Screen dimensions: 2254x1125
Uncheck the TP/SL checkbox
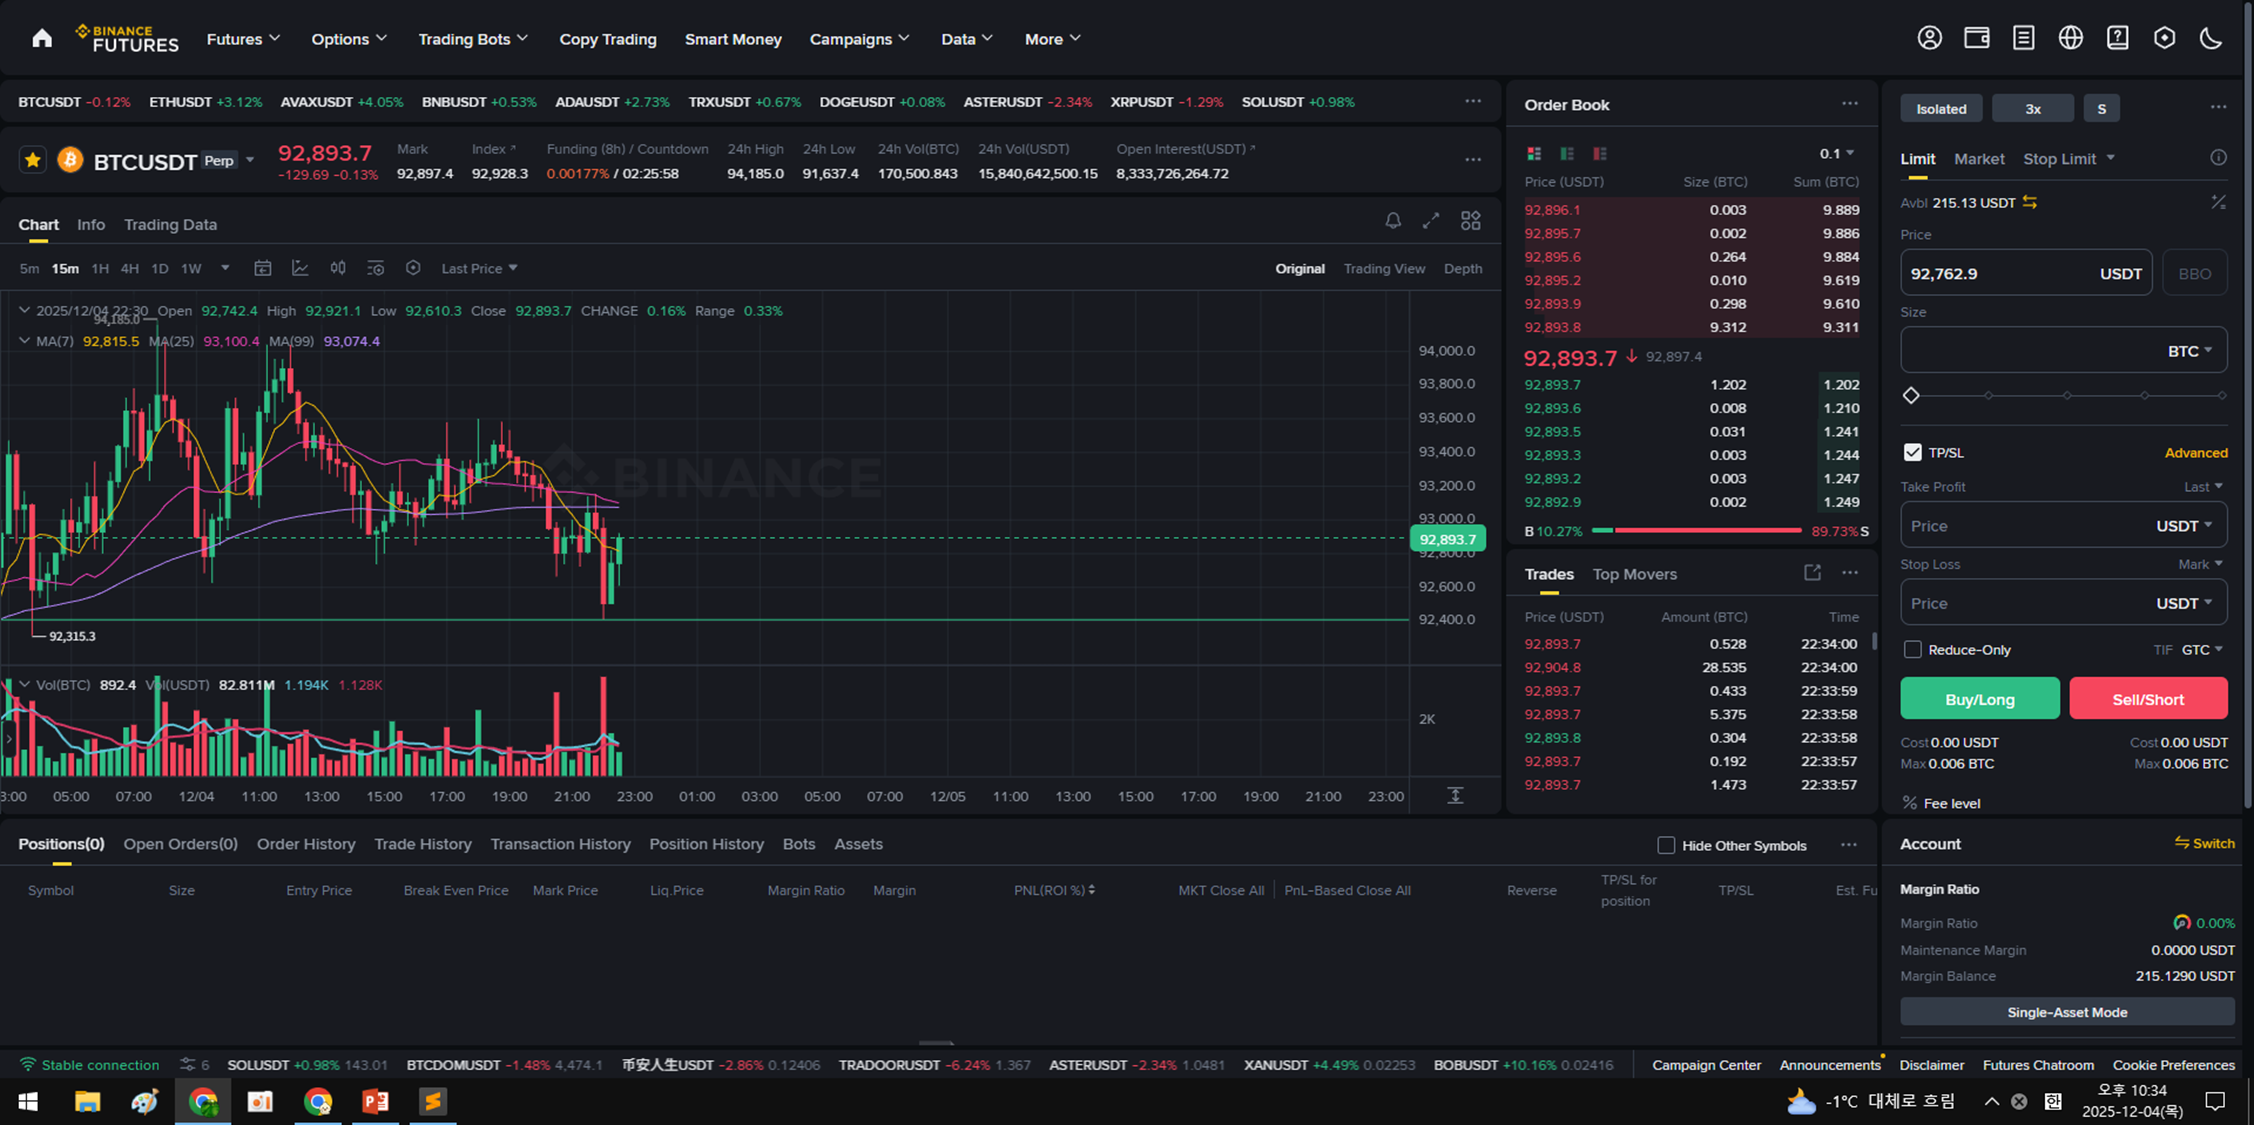(1912, 453)
